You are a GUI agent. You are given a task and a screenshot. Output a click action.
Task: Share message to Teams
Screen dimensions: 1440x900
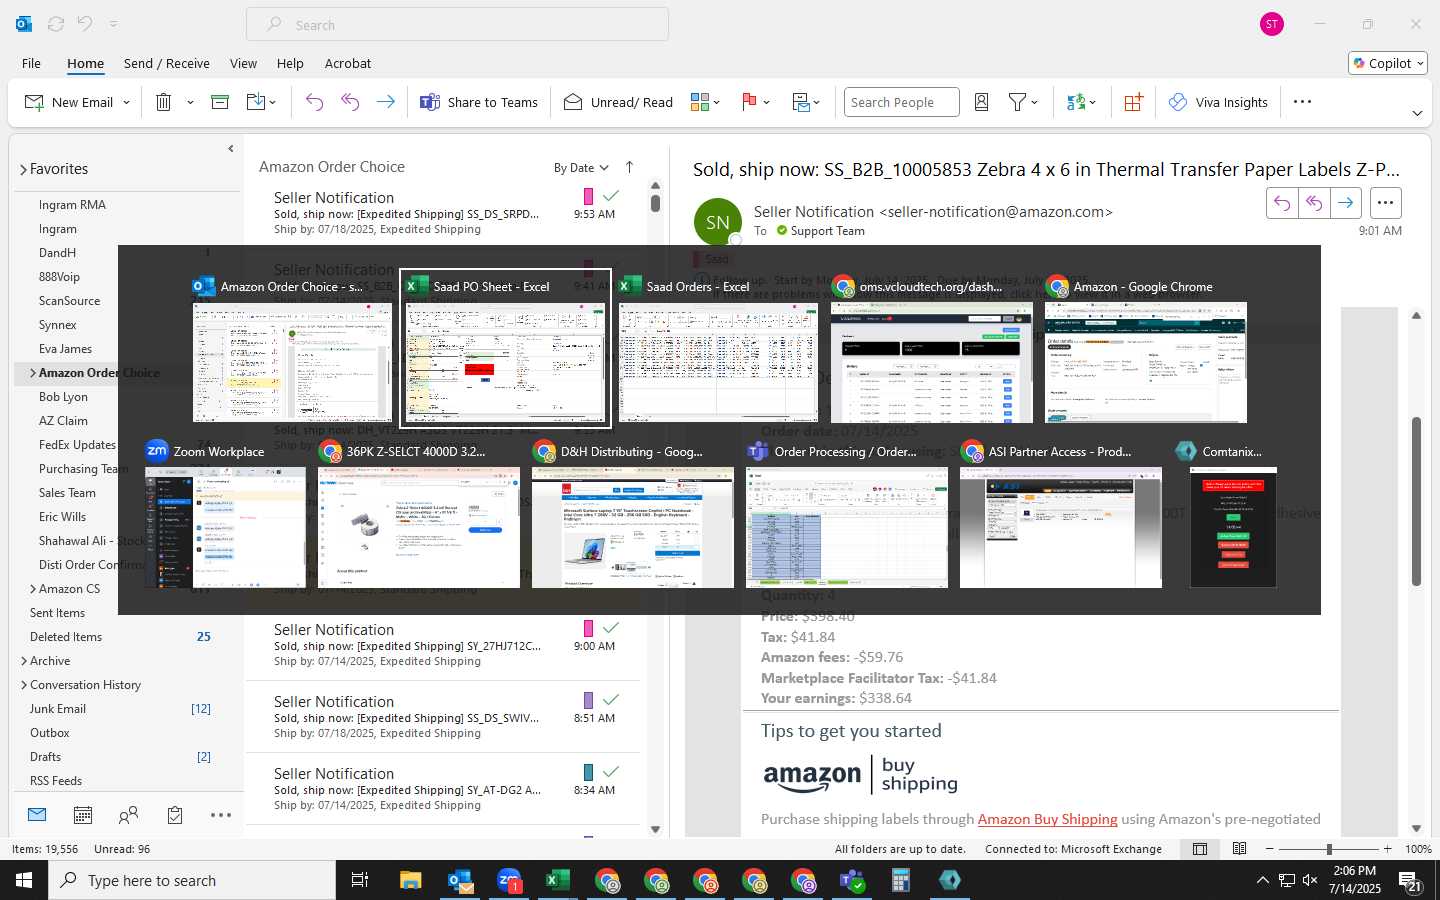point(479,102)
